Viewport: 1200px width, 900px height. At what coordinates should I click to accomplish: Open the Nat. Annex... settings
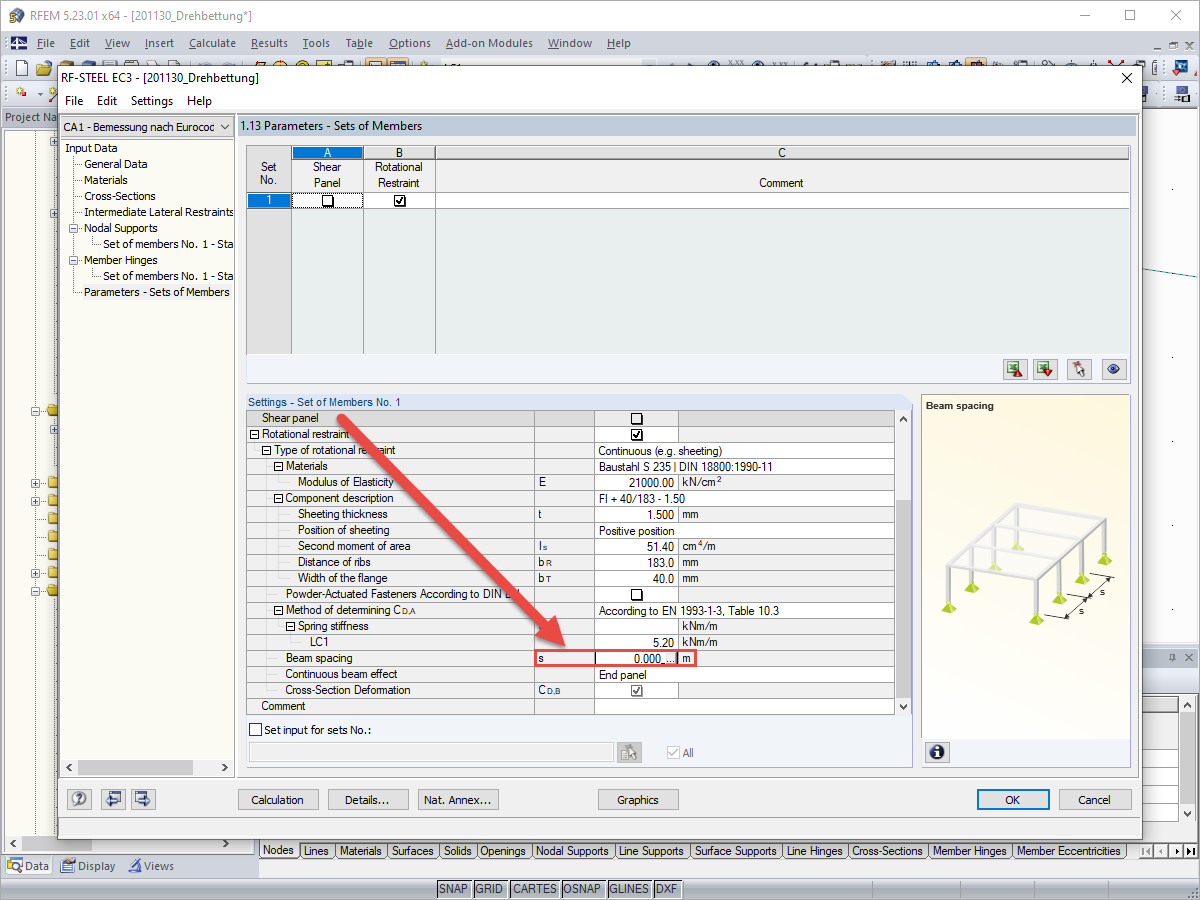point(457,800)
